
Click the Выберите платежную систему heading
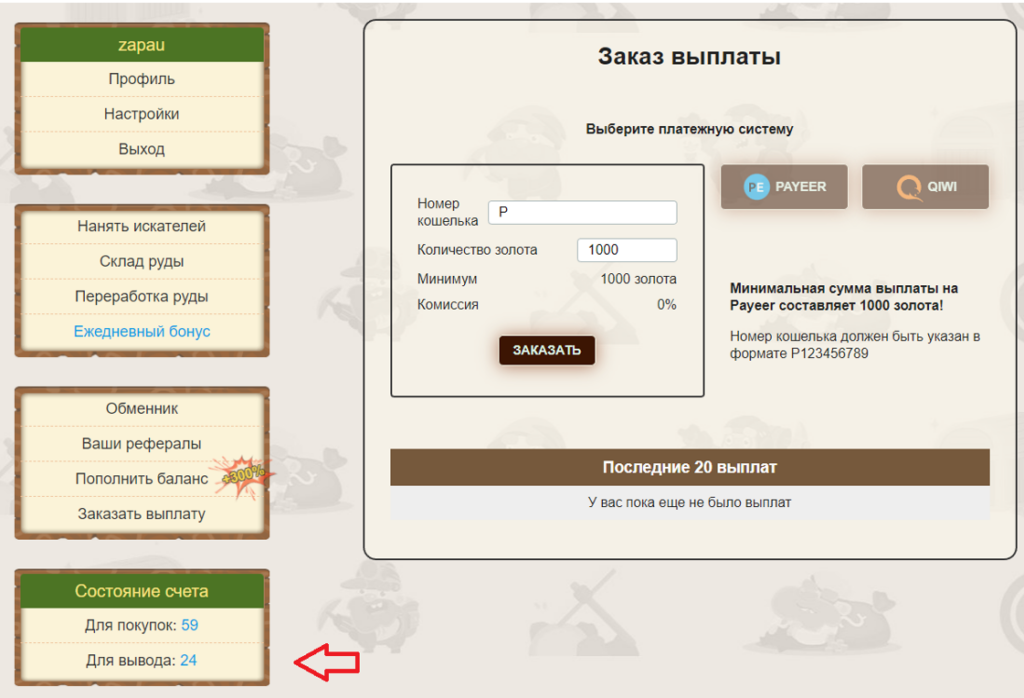pyautogui.click(x=690, y=129)
